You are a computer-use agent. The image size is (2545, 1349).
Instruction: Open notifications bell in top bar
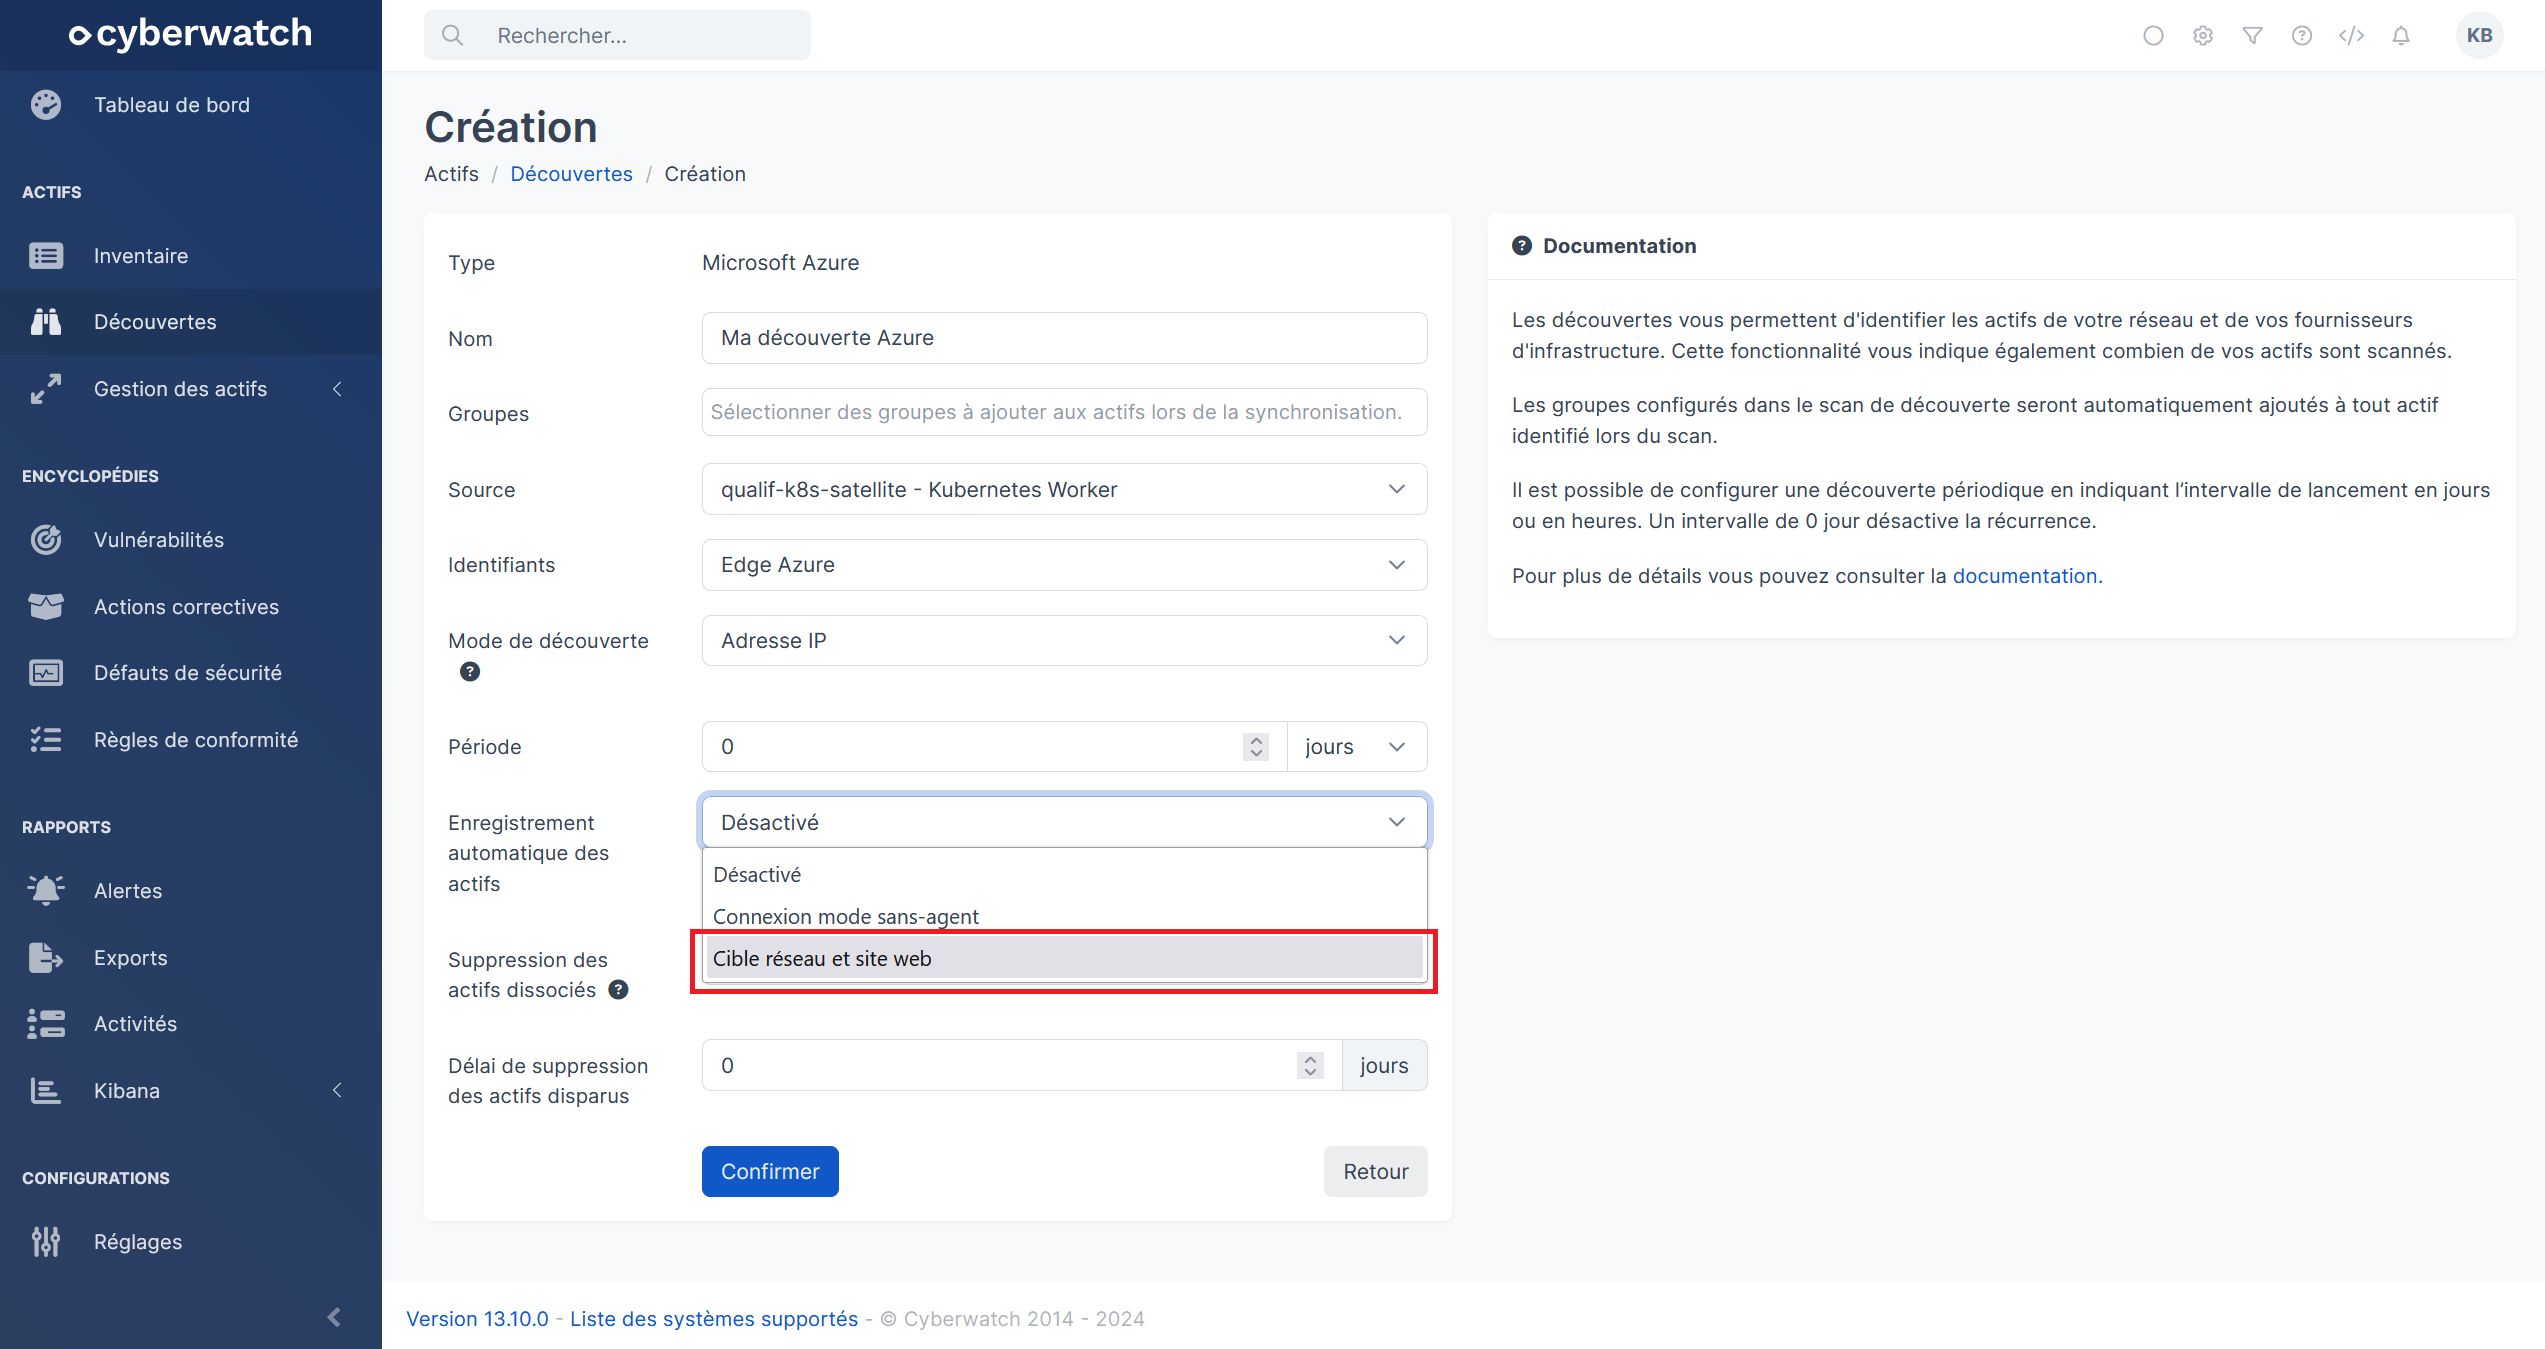2401,36
